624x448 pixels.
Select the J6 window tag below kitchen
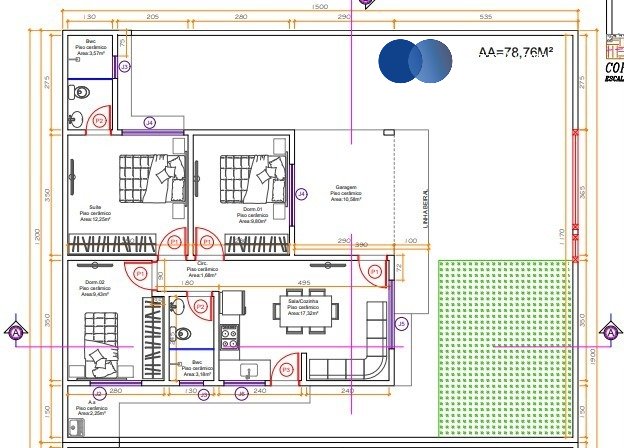241,394
